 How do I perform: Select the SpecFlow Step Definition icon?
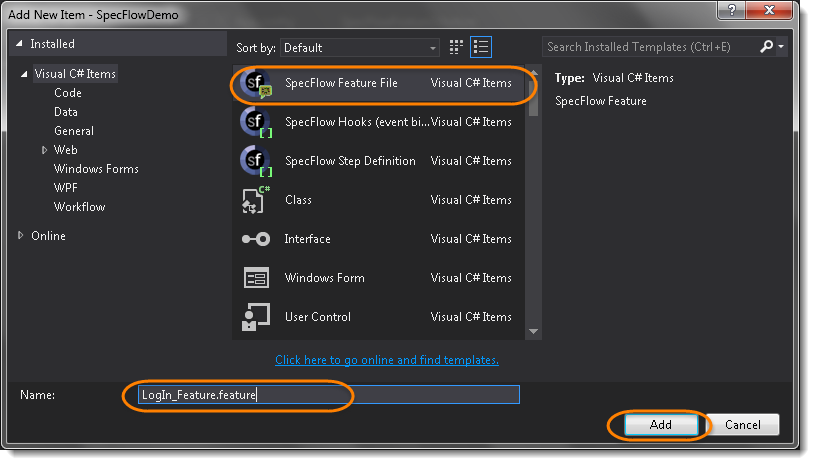[x=256, y=161]
